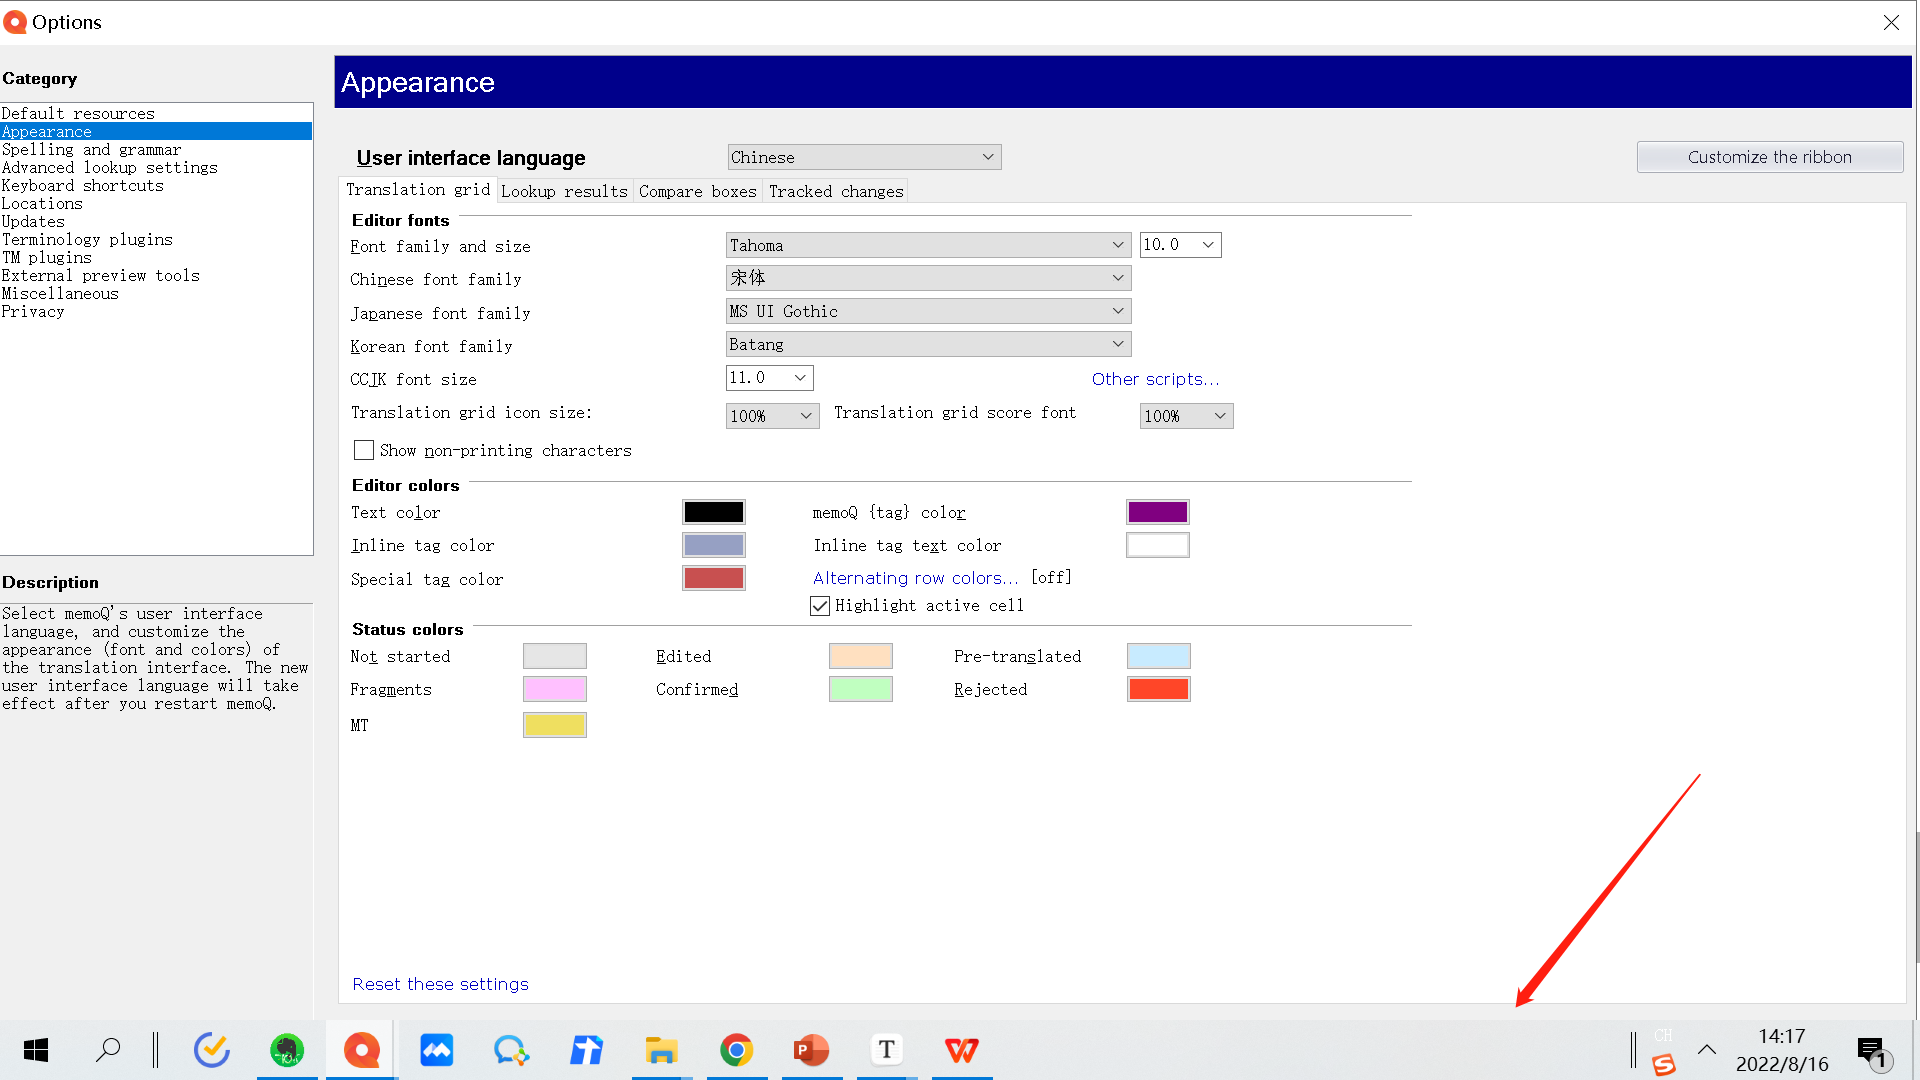Switch to the Lookup results tab

point(564,191)
